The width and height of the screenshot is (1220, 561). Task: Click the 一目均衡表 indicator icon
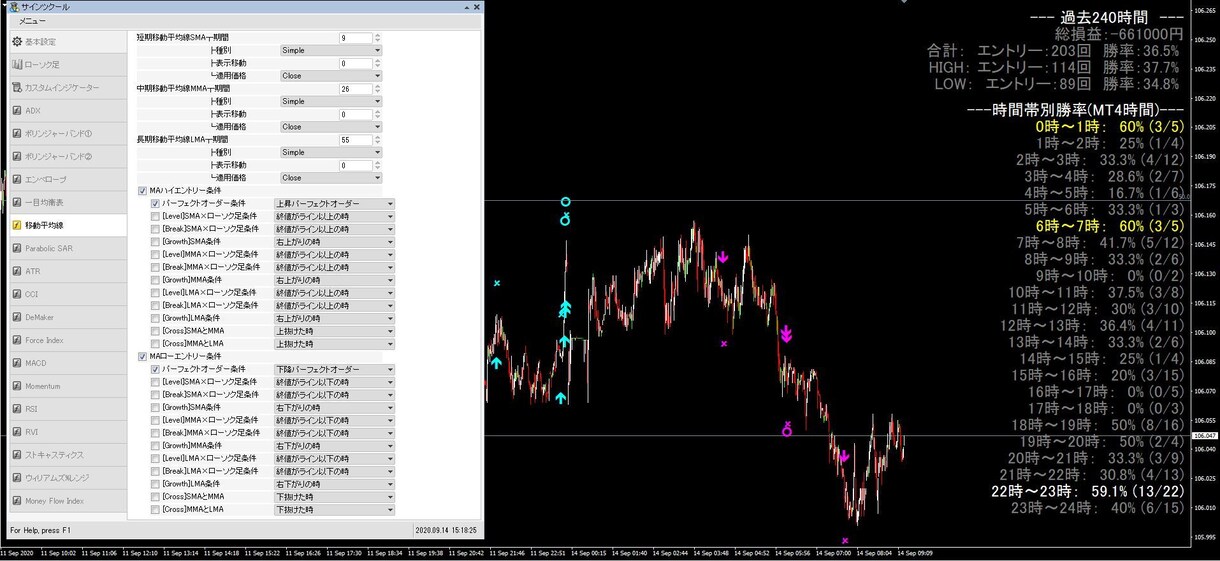coord(17,202)
